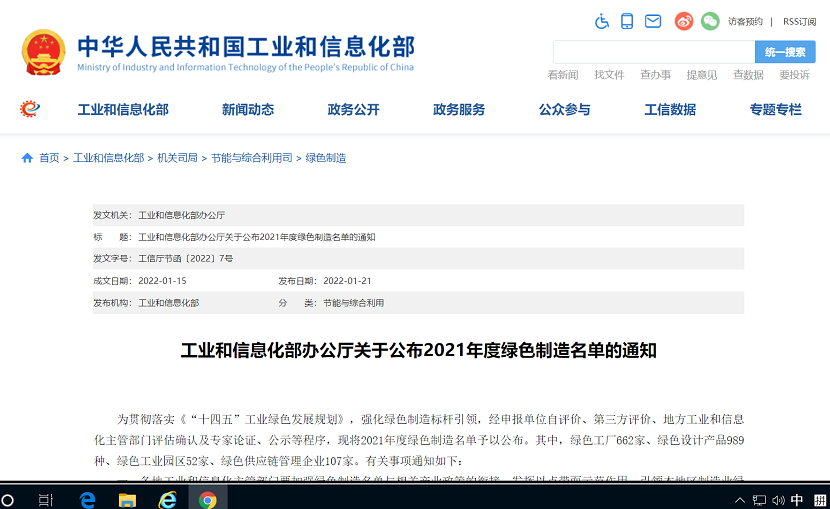The height and width of the screenshot is (509, 830).
Task: Open Chrome in the taskbar
Action: pyautogui.click(x=207, y=499)
